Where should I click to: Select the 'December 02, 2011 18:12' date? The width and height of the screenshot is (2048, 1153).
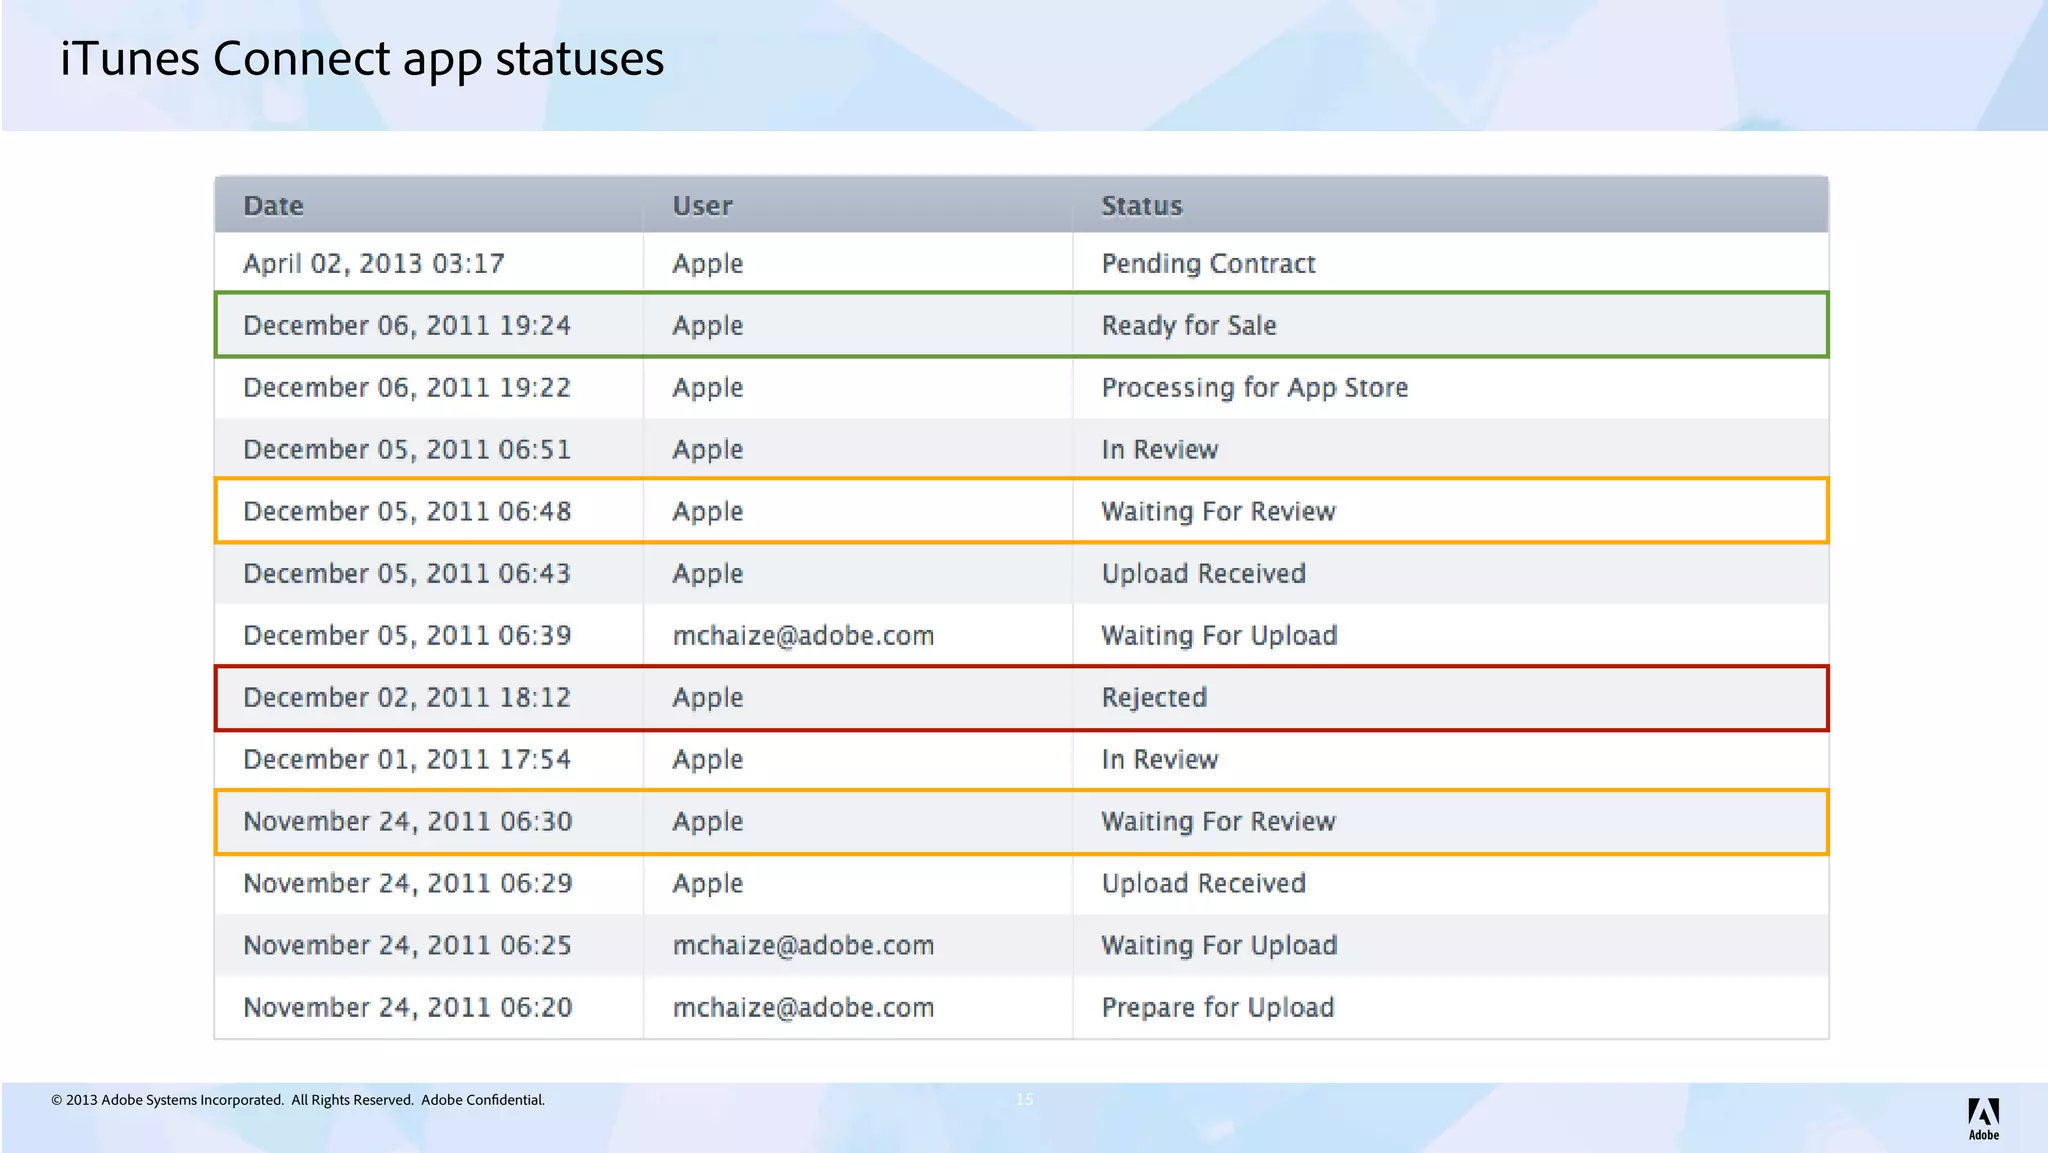[x=407, y=698]
